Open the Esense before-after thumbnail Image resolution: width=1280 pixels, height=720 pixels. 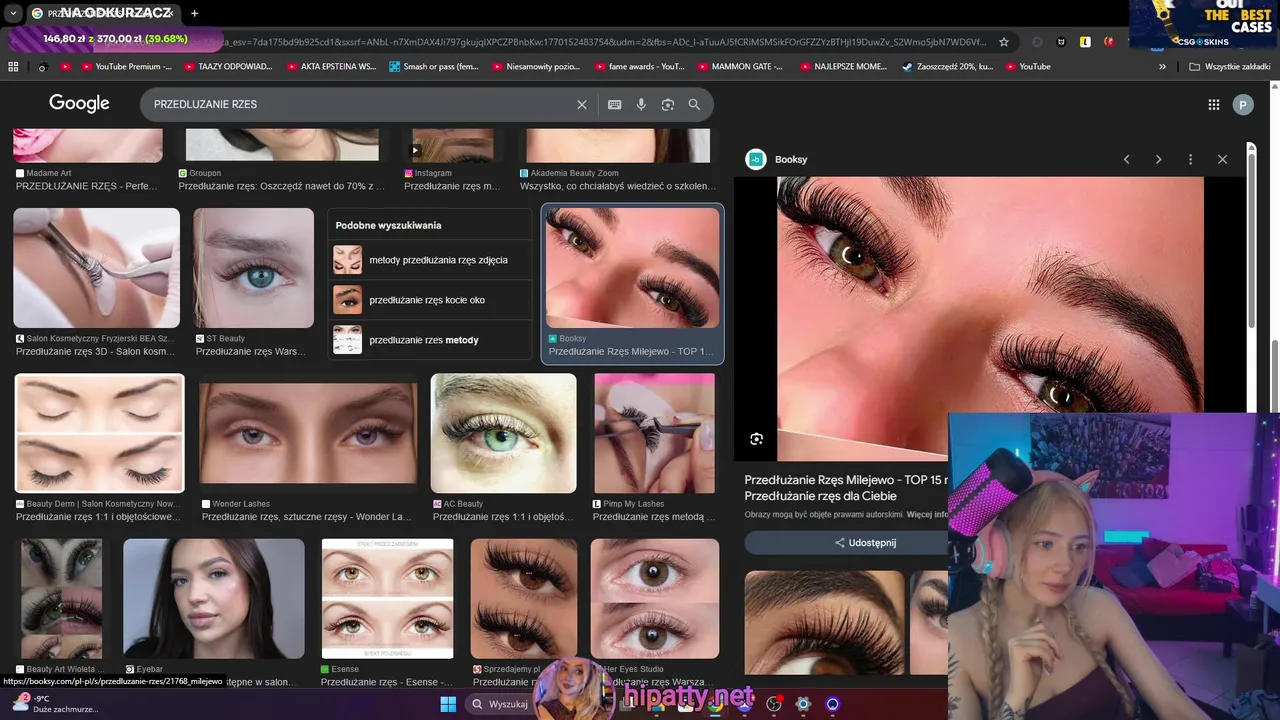click(x=388, y=599)
